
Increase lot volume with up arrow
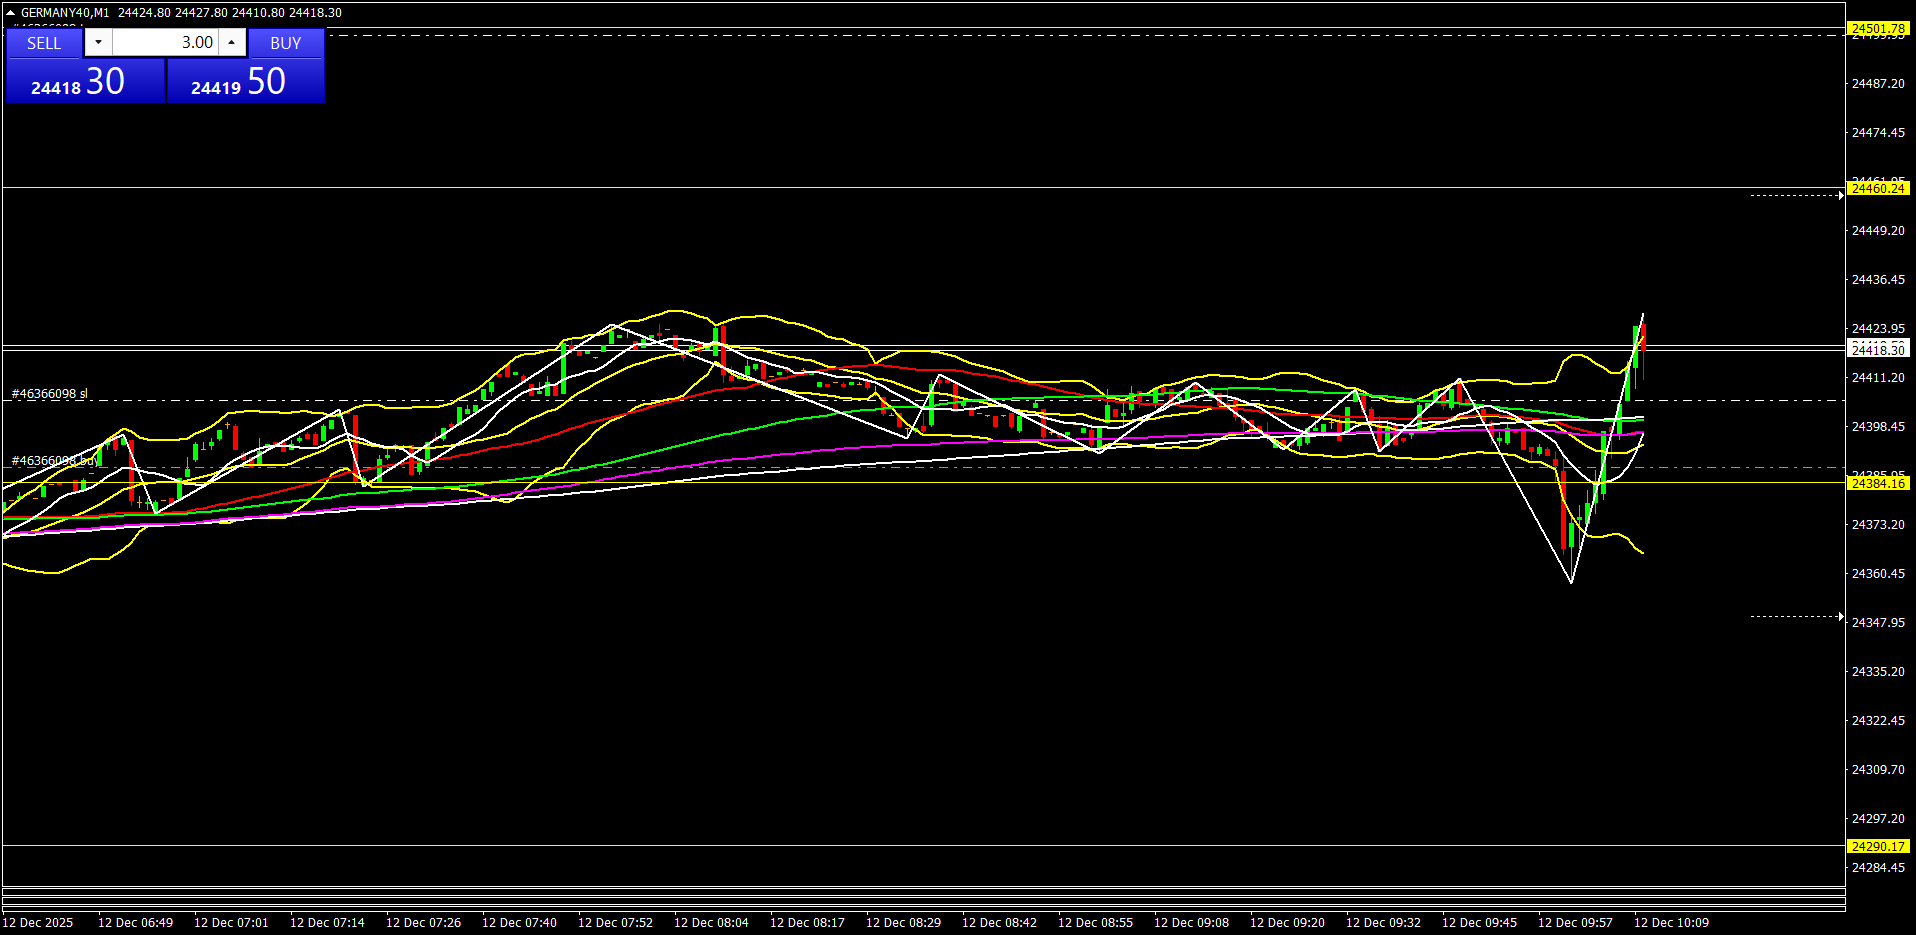coord(232,42)
